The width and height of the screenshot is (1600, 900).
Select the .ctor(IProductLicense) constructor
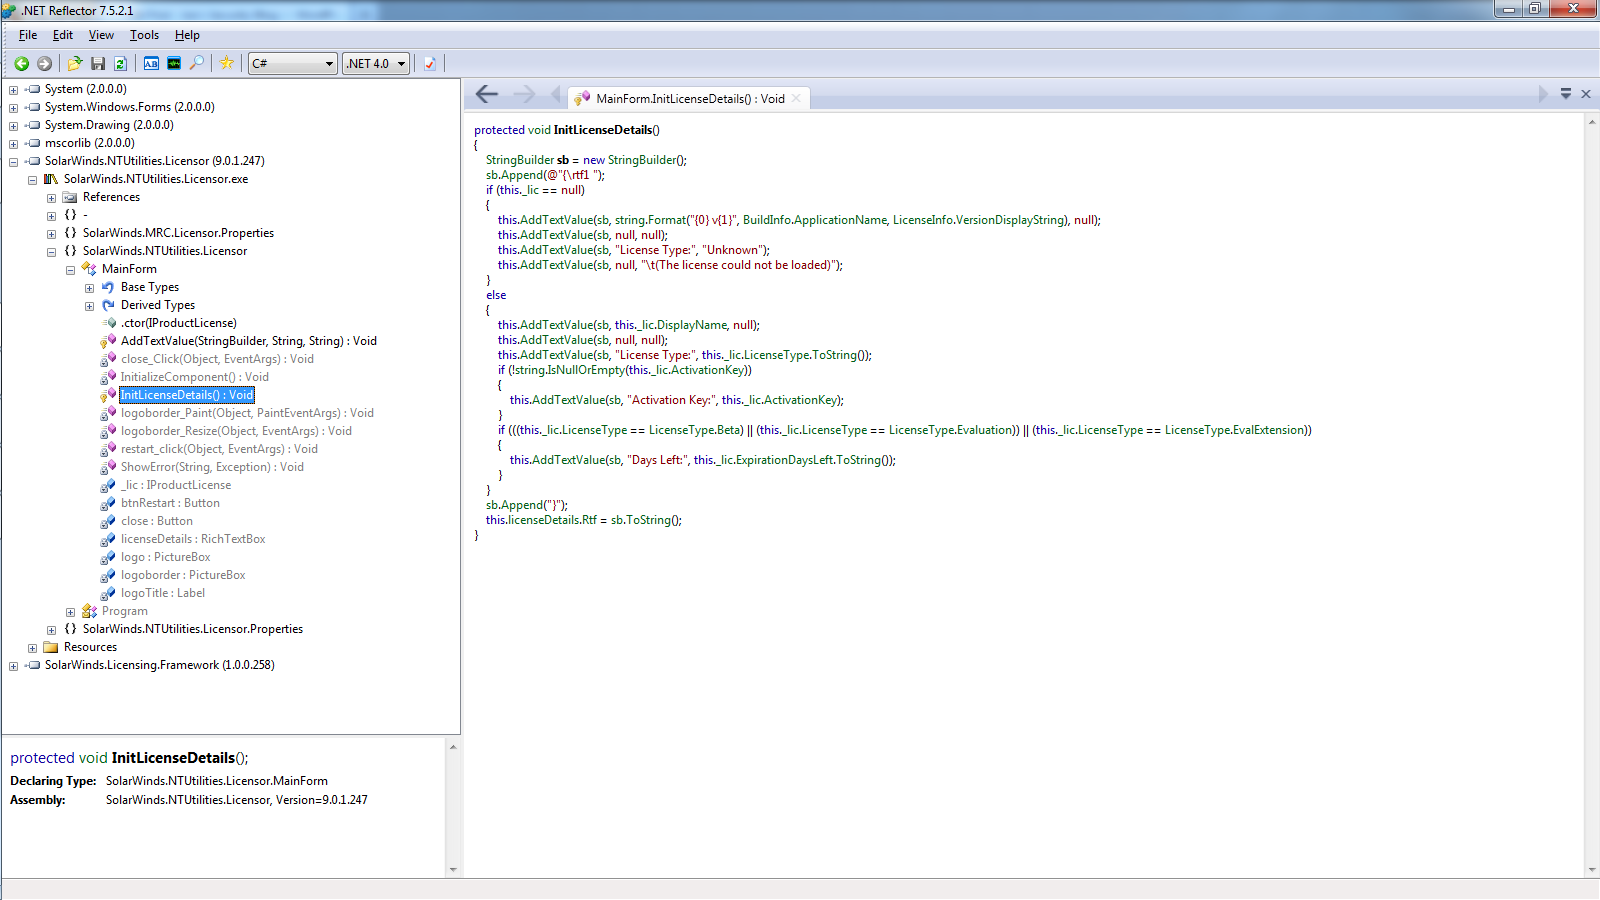pos(179,323)
